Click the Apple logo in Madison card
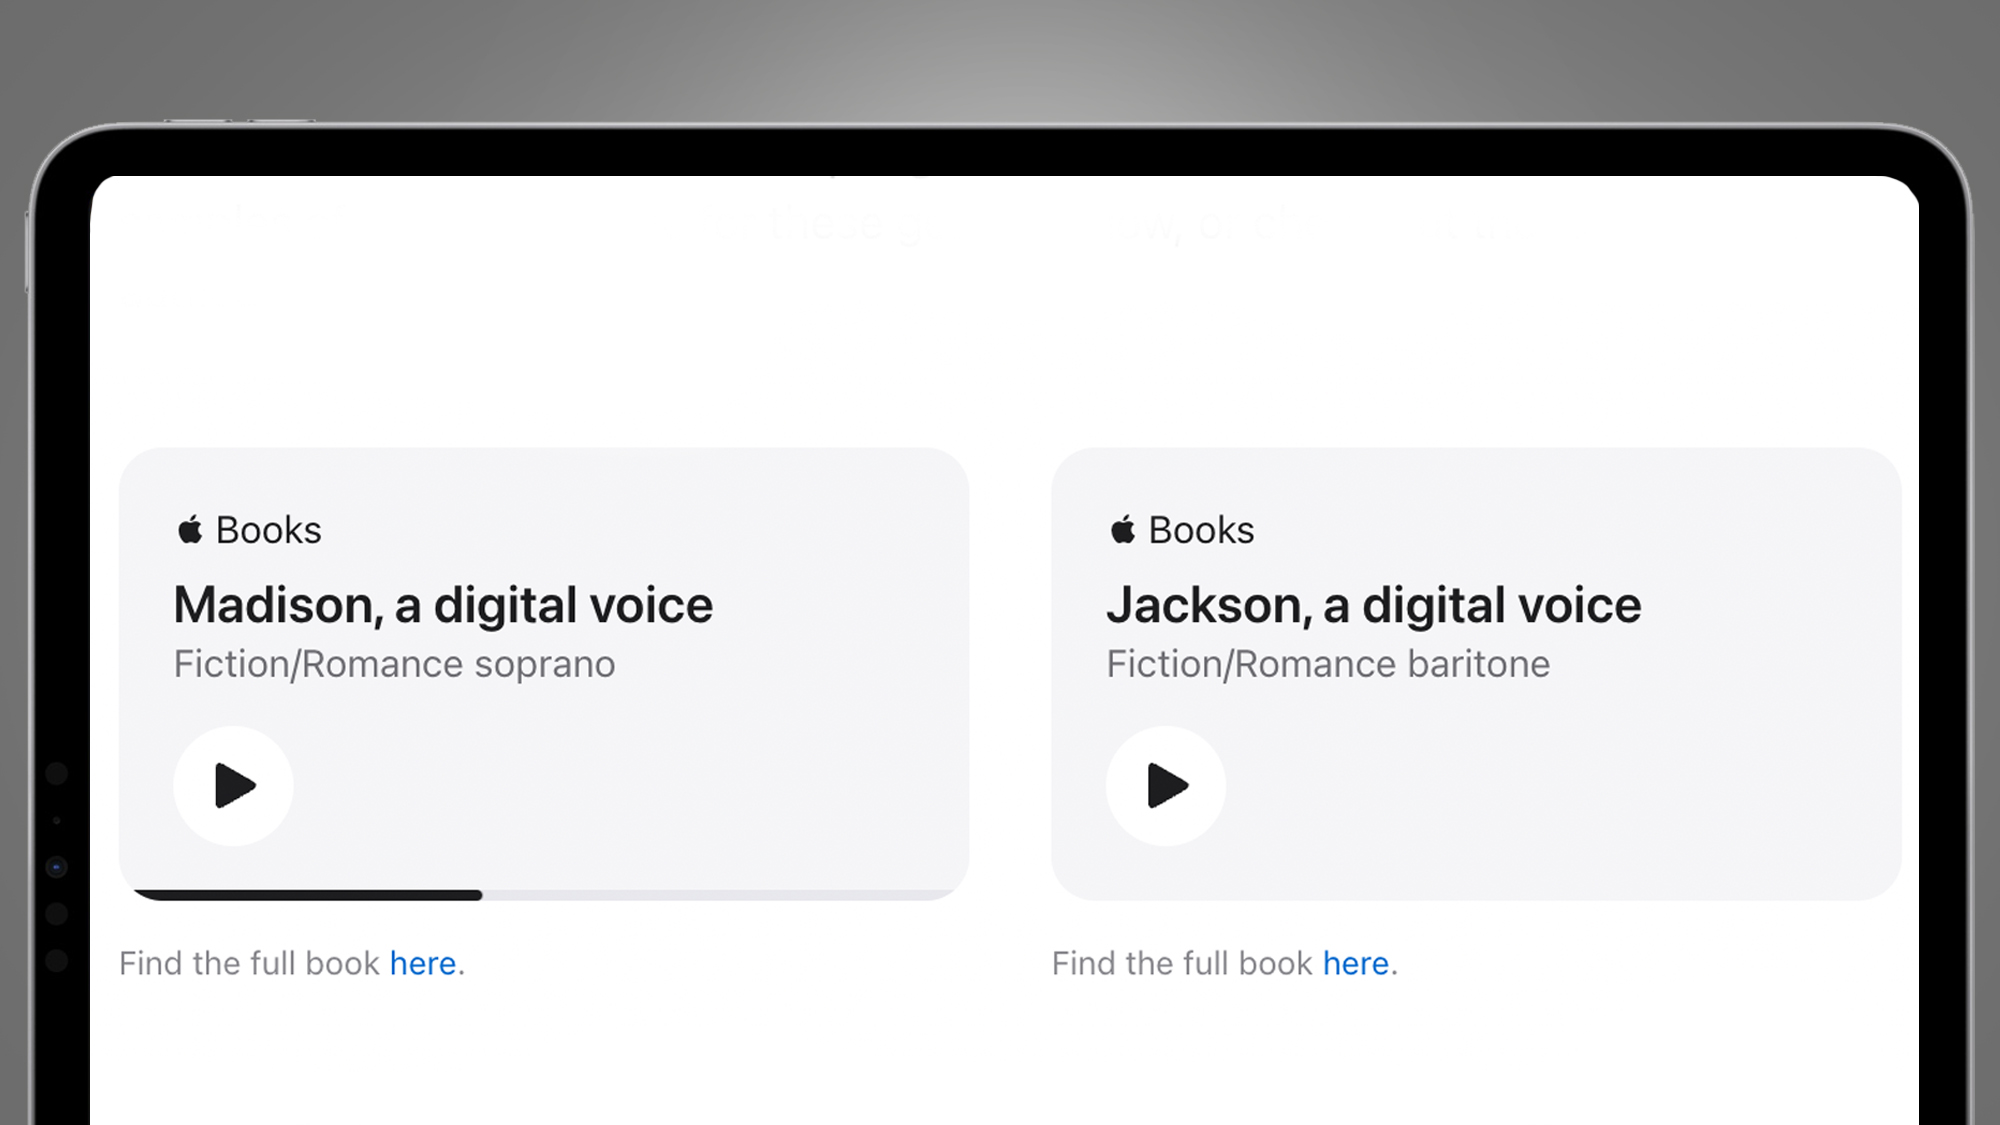2000x1125 pixels. coord(190,529)
